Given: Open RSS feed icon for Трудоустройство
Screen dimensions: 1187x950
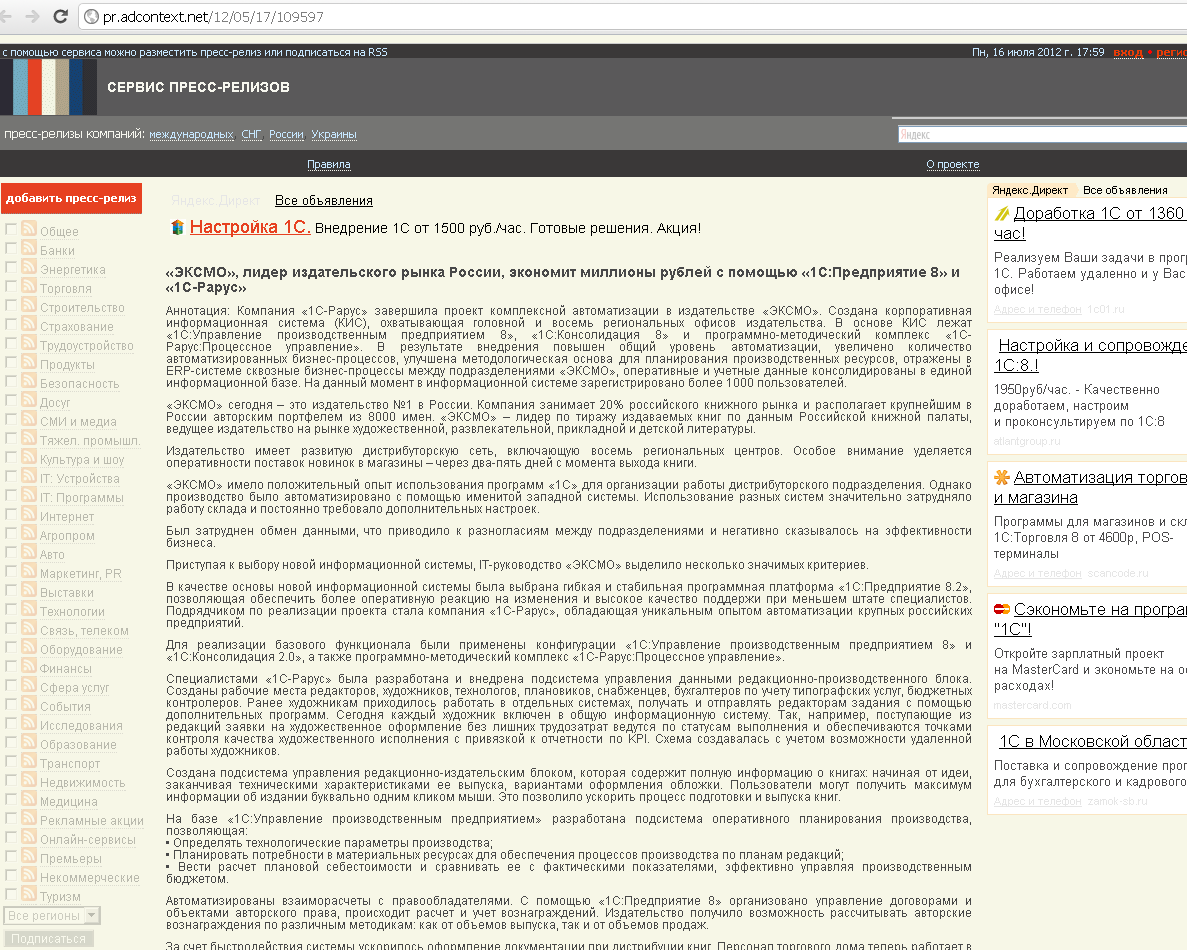Looking at the screenshot, I should 29,342.
